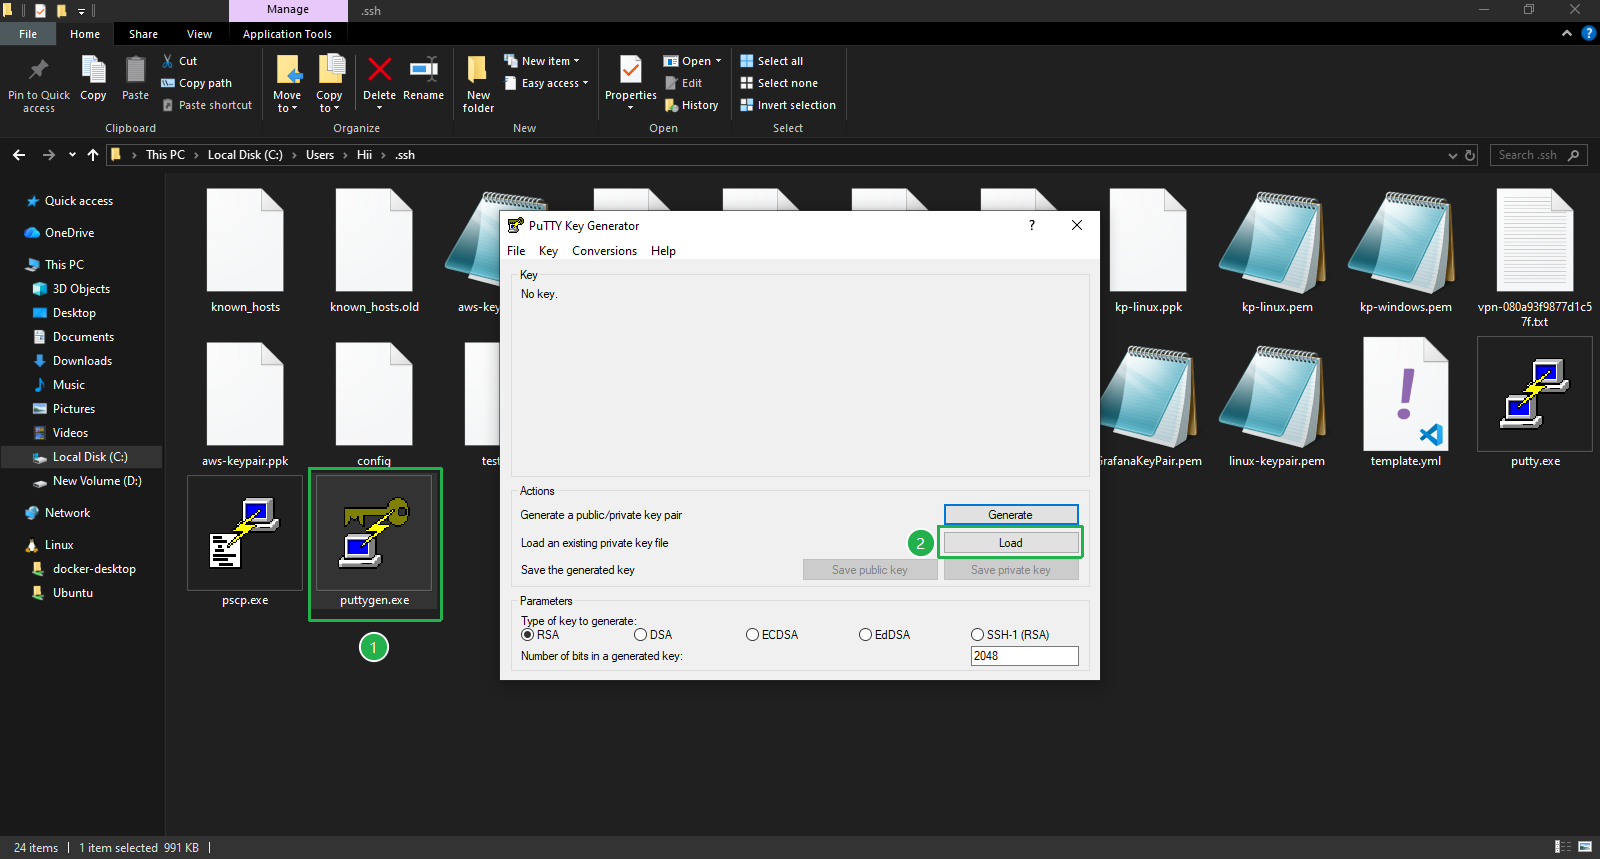Open recent locations dropdown beside forward arrow
This screenshot has width=1600, height=859.
click(x=72, y=155)
